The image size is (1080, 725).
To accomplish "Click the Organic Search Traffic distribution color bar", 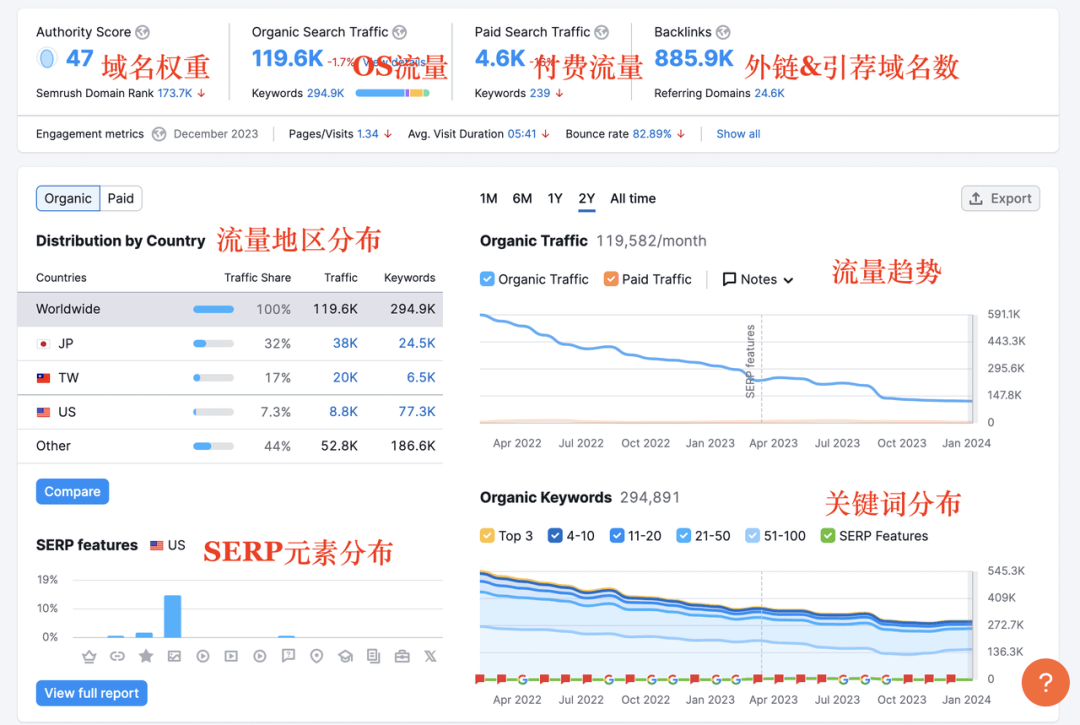I will click(392, 93).
